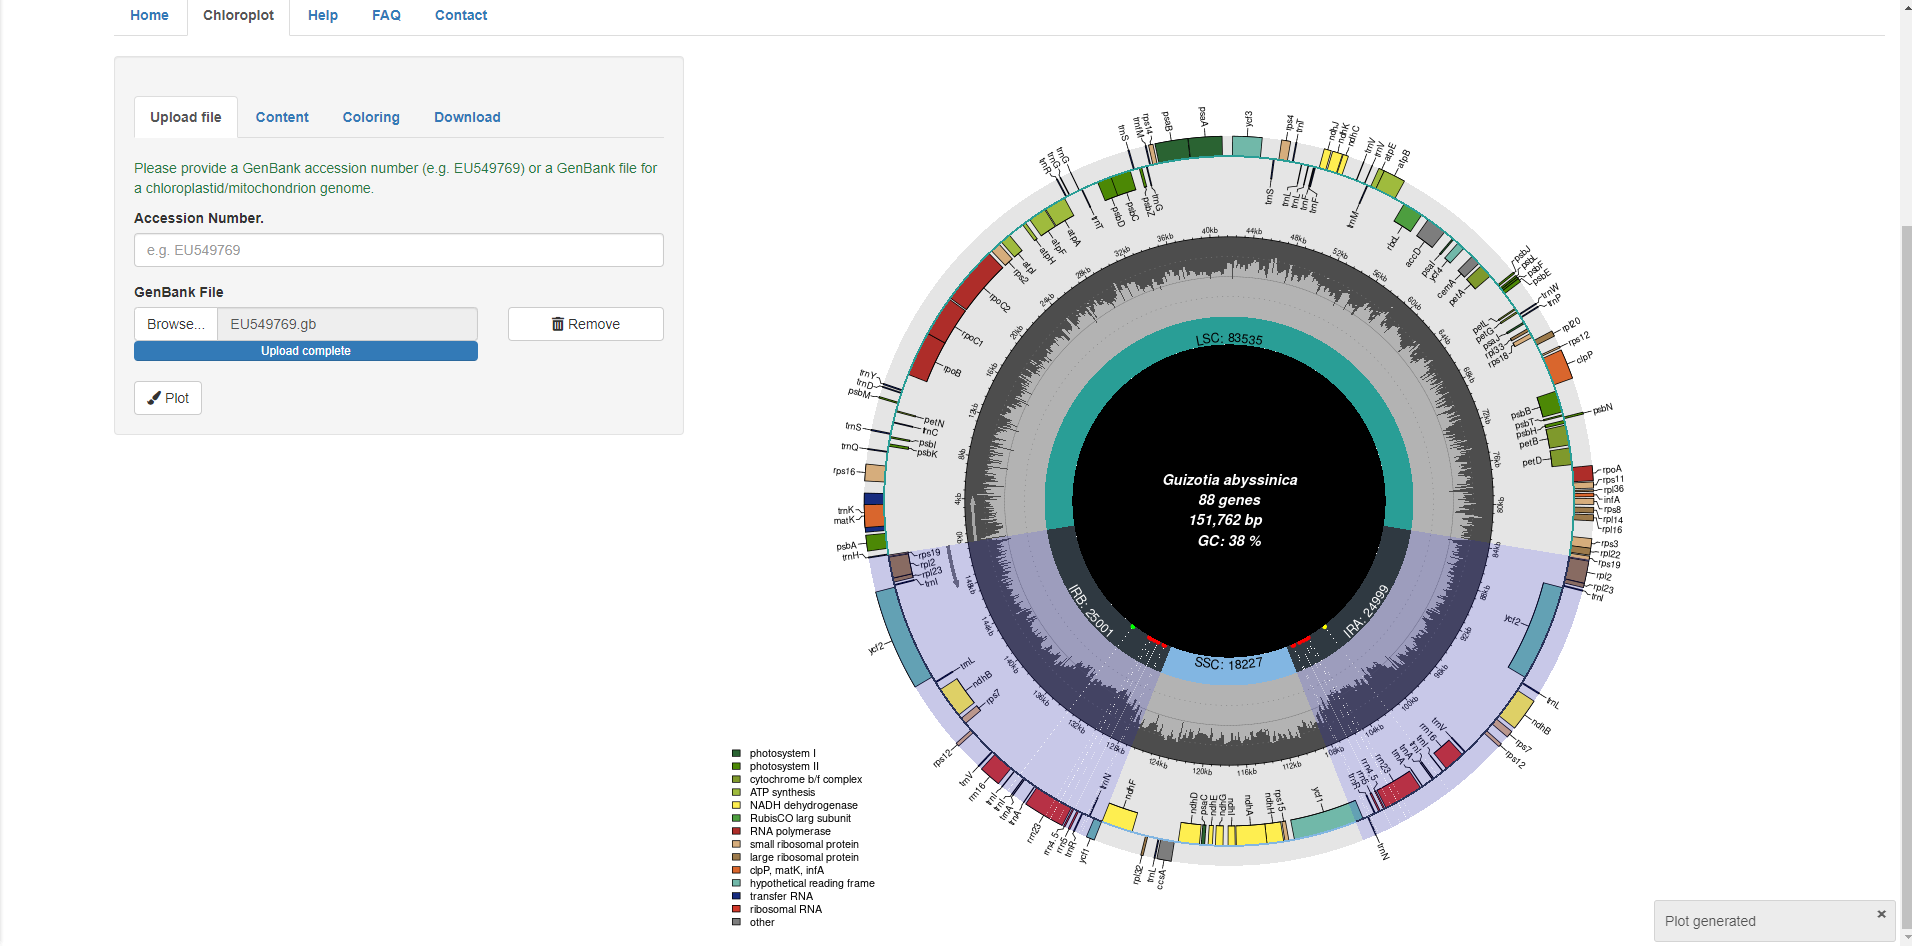Switch to the Content tab

pos(282,117)
